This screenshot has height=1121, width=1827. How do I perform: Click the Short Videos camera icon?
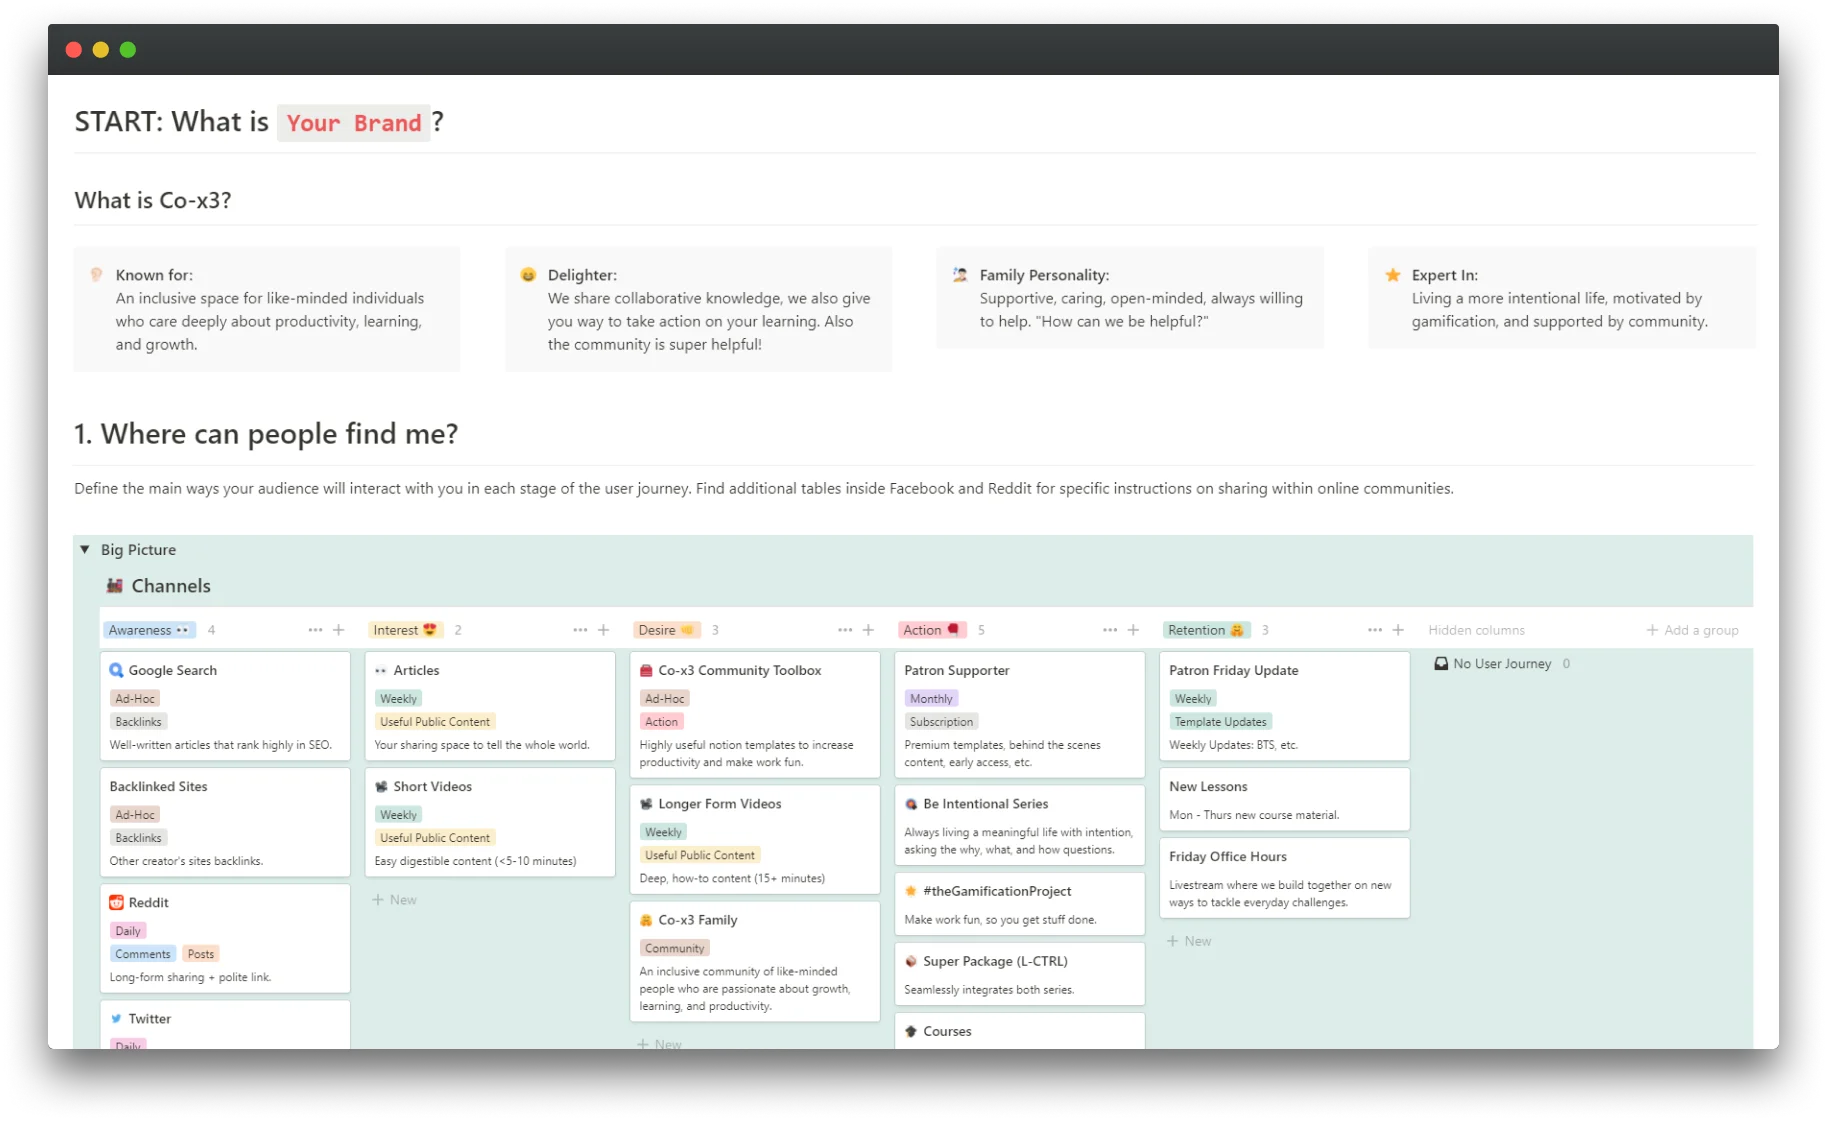pos(381,786)
